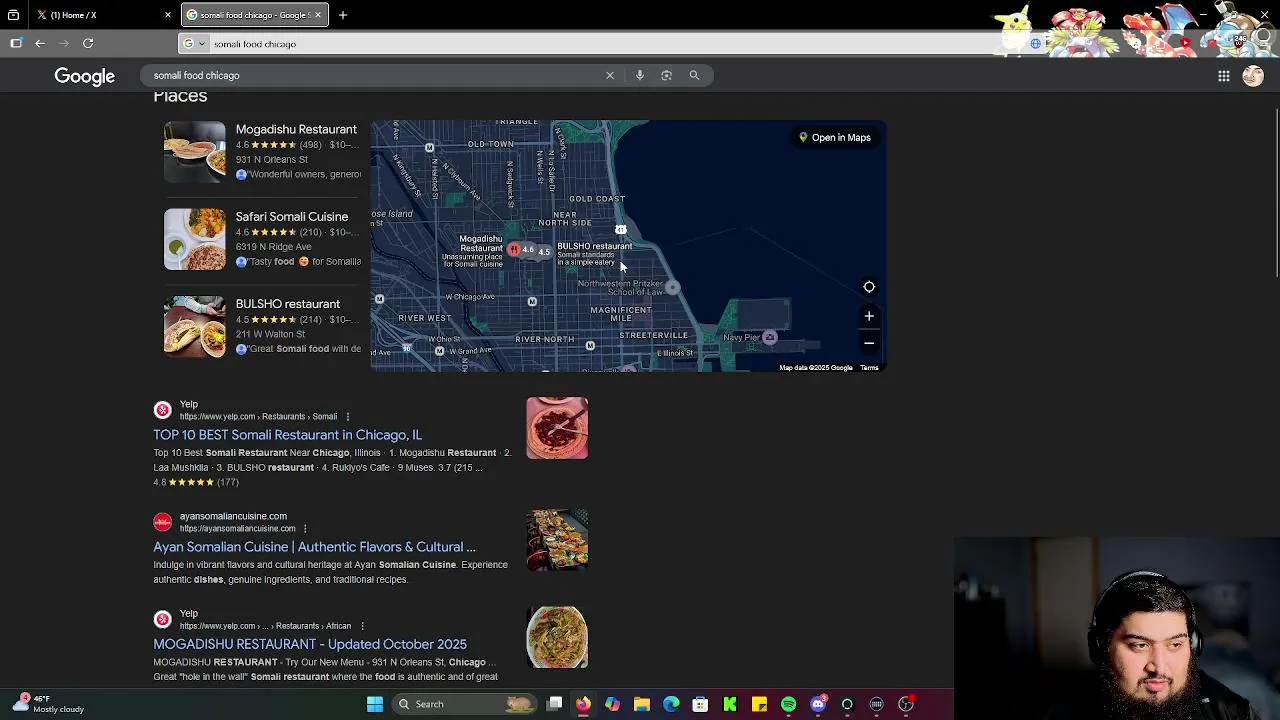The height and width of the screenshot is (720, 1280).
Task: Open the search engine dropdown in address bar
Action: [195, 43]
